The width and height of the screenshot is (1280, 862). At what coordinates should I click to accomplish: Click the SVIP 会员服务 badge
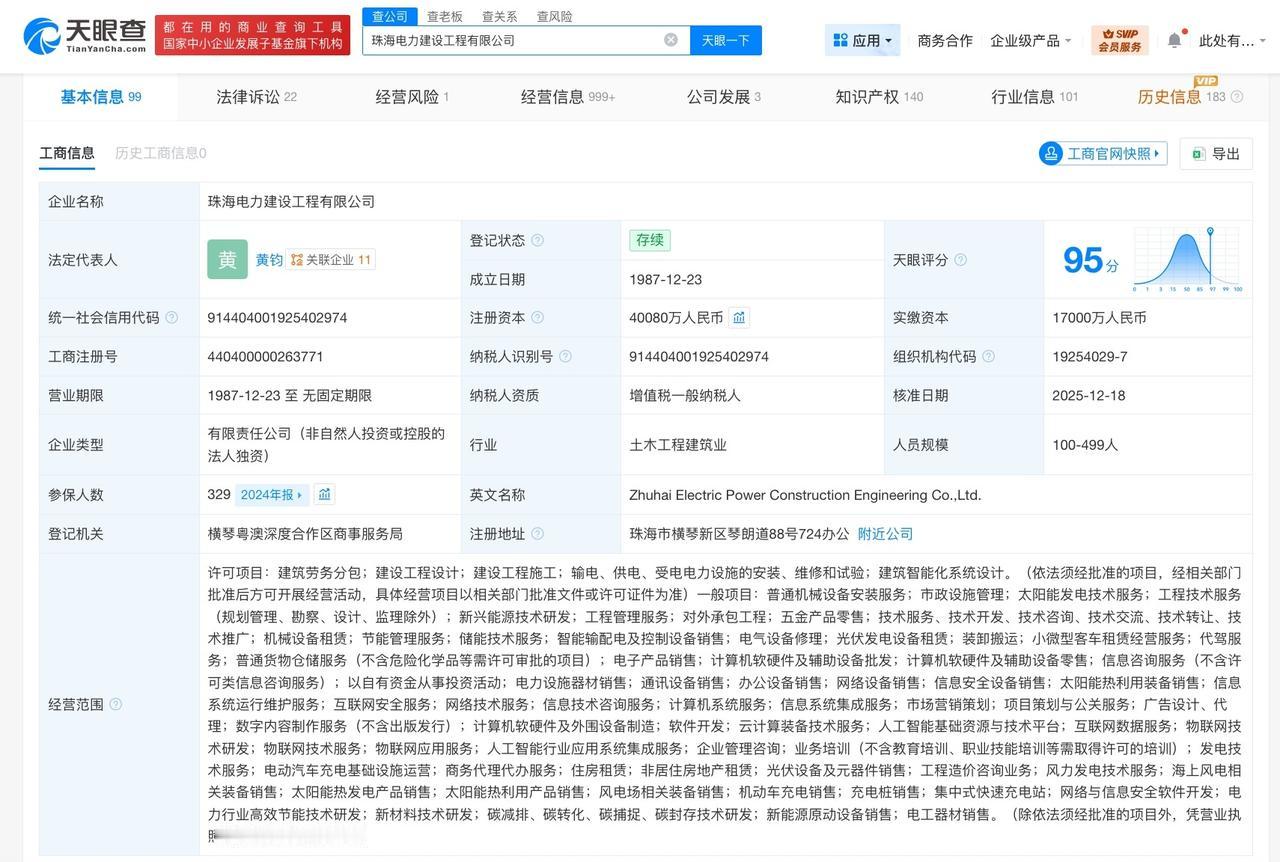pyautogui.click(x=1119, y=41)
